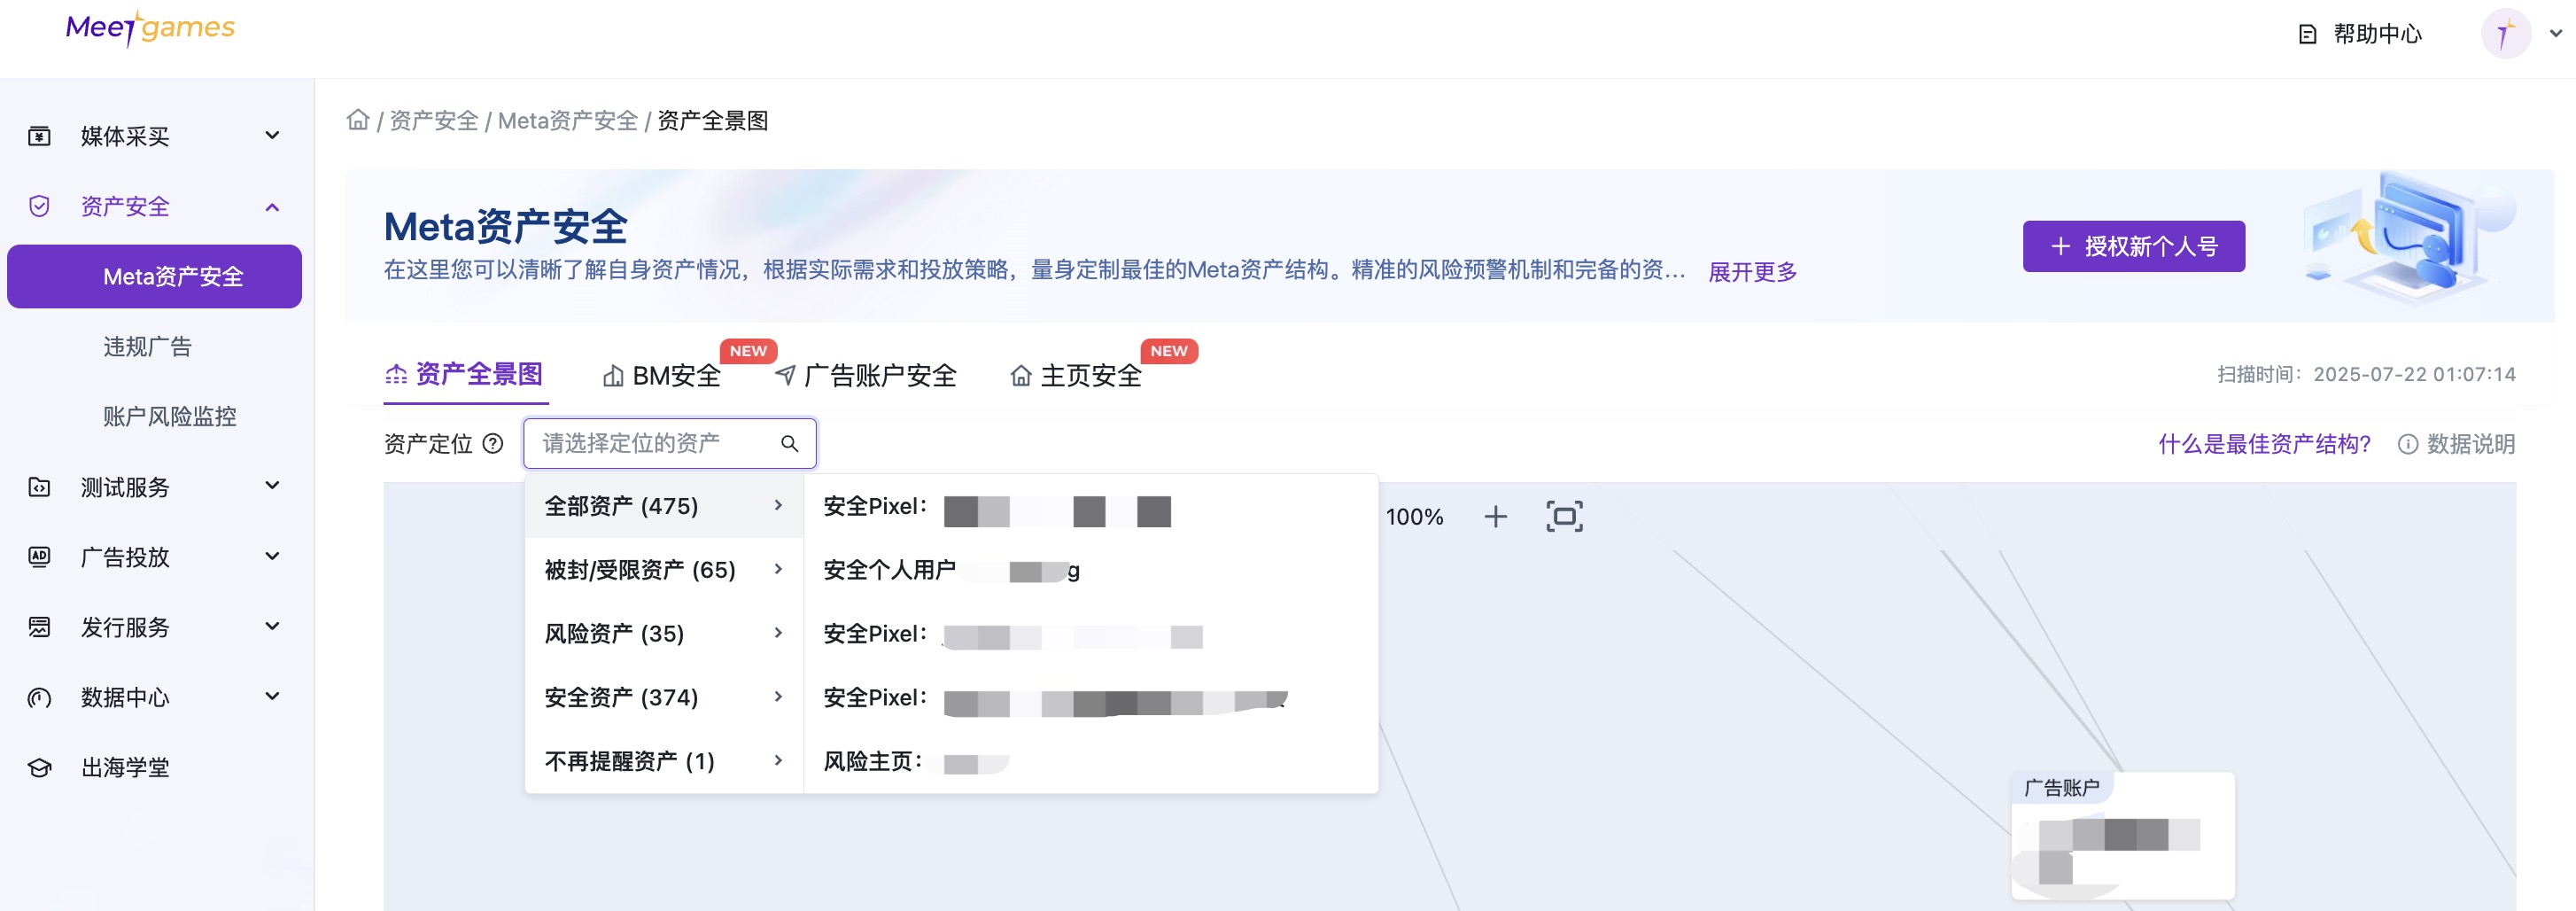Focus the 请选择定位的资产 search field
This screenshot has height=911, width=2576.
tap(669, 443)
